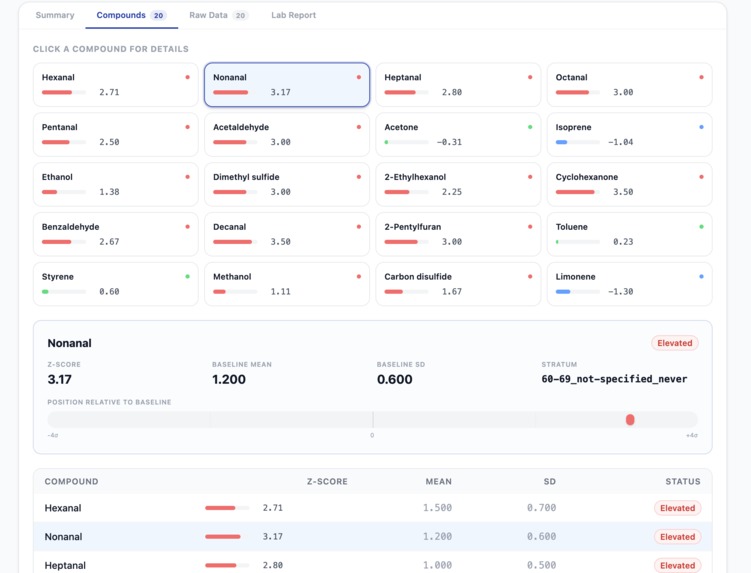Open the Lab Report tab
This screenshot has width=751, height=573.
click(x=293, y=15)
